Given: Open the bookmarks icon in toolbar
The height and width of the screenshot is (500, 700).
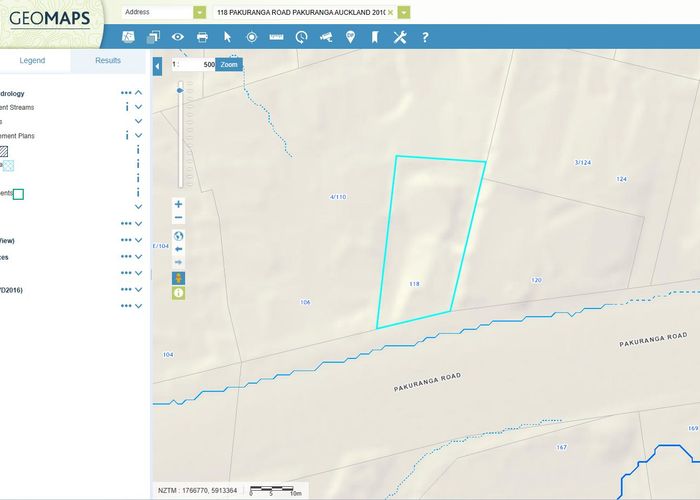Looking at the screenshot, I should [375, 37].
